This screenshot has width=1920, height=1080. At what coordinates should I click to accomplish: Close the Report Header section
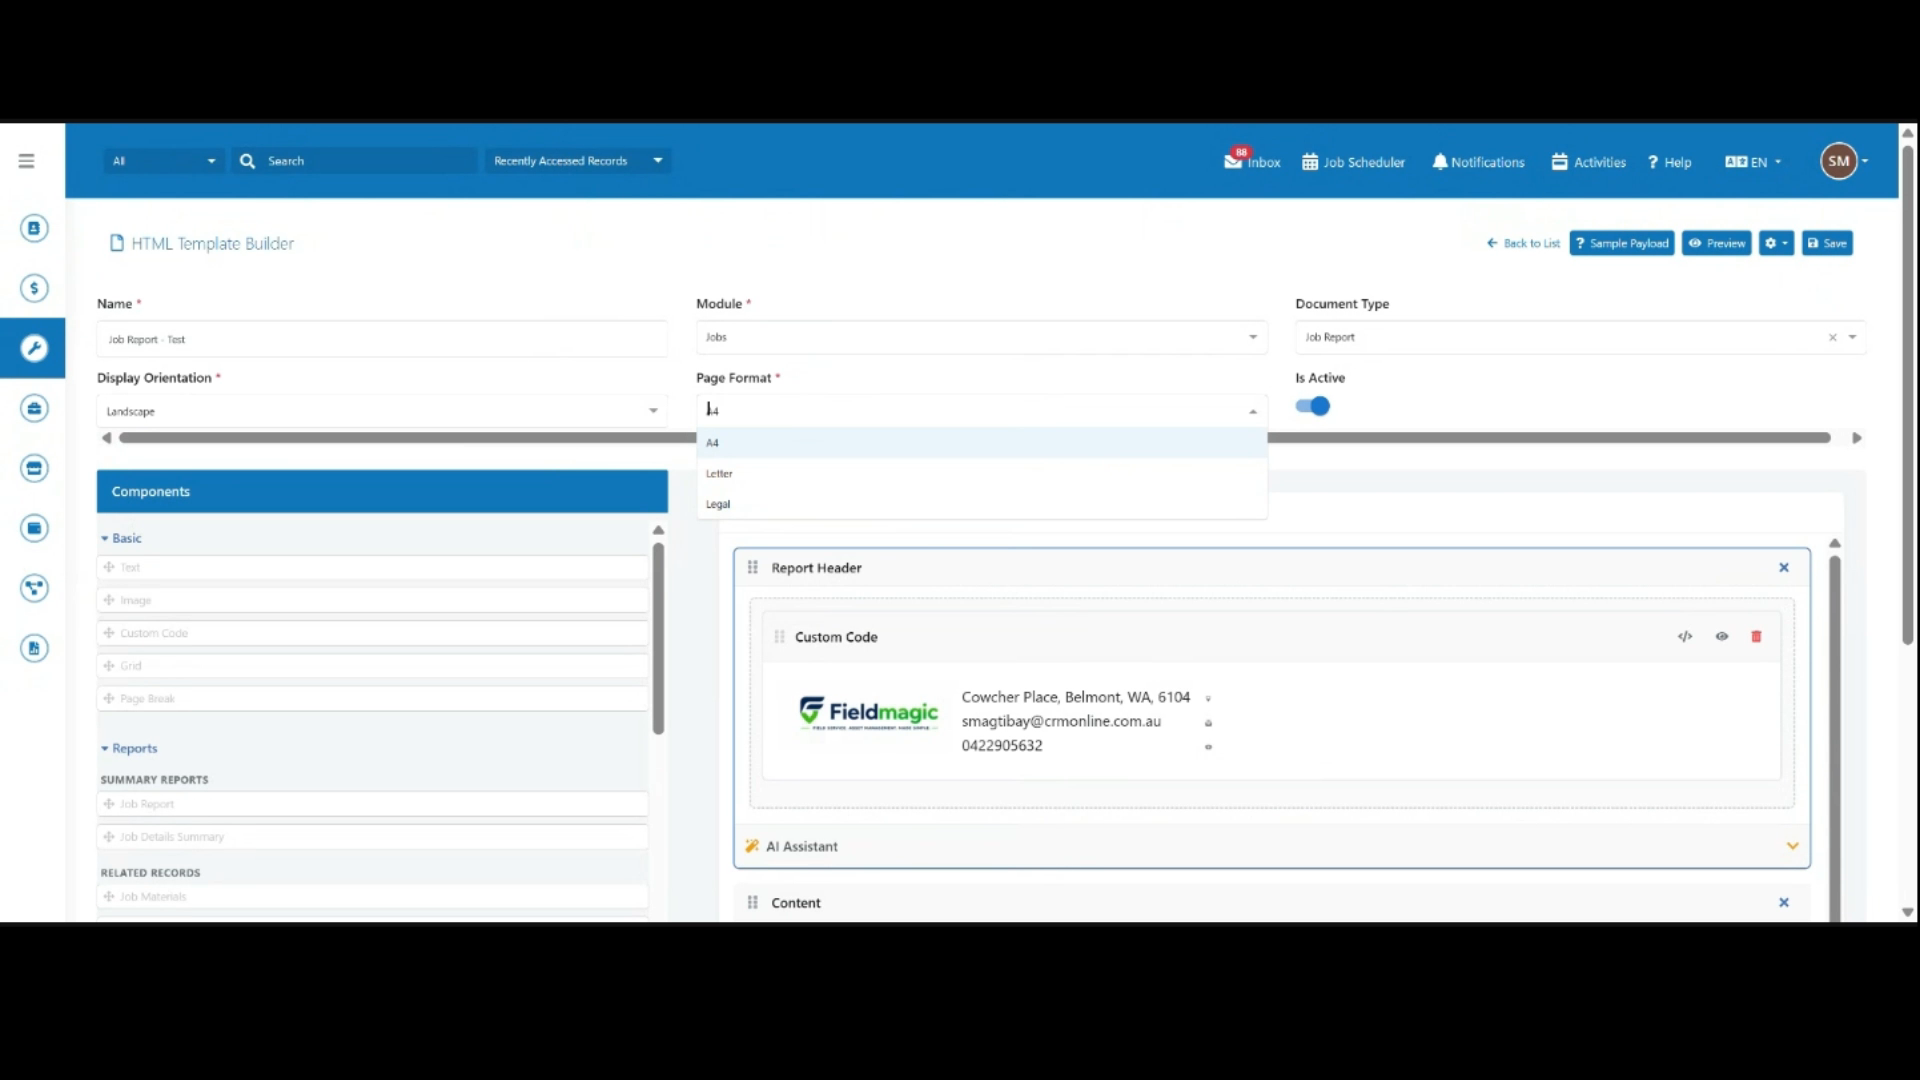click(1783, 567)
